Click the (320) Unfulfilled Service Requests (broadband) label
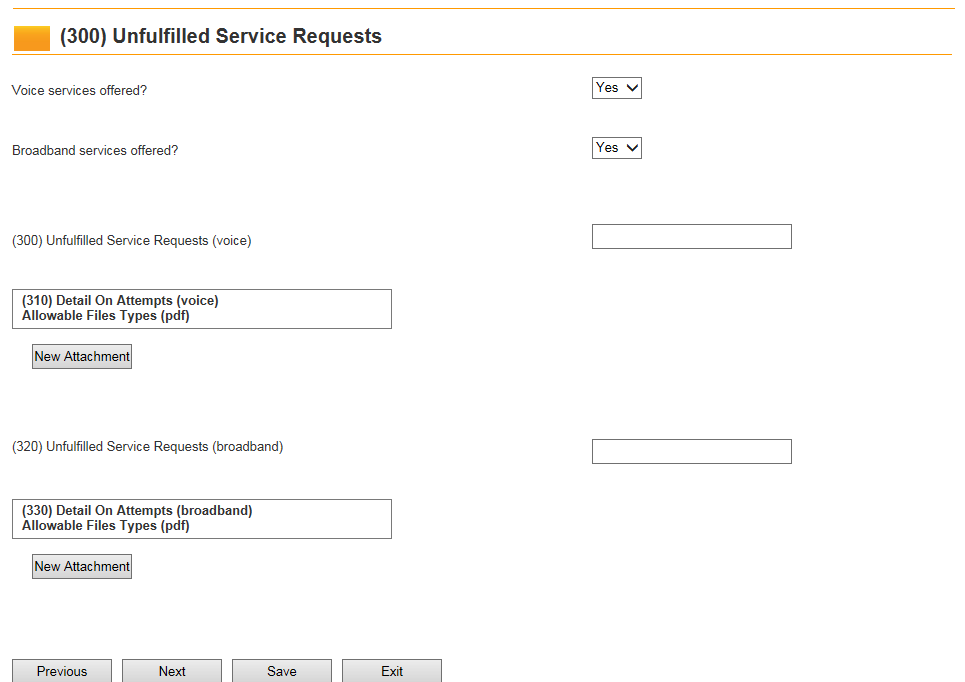The height and width of the screenshot is (682, 965). [148, 447]
